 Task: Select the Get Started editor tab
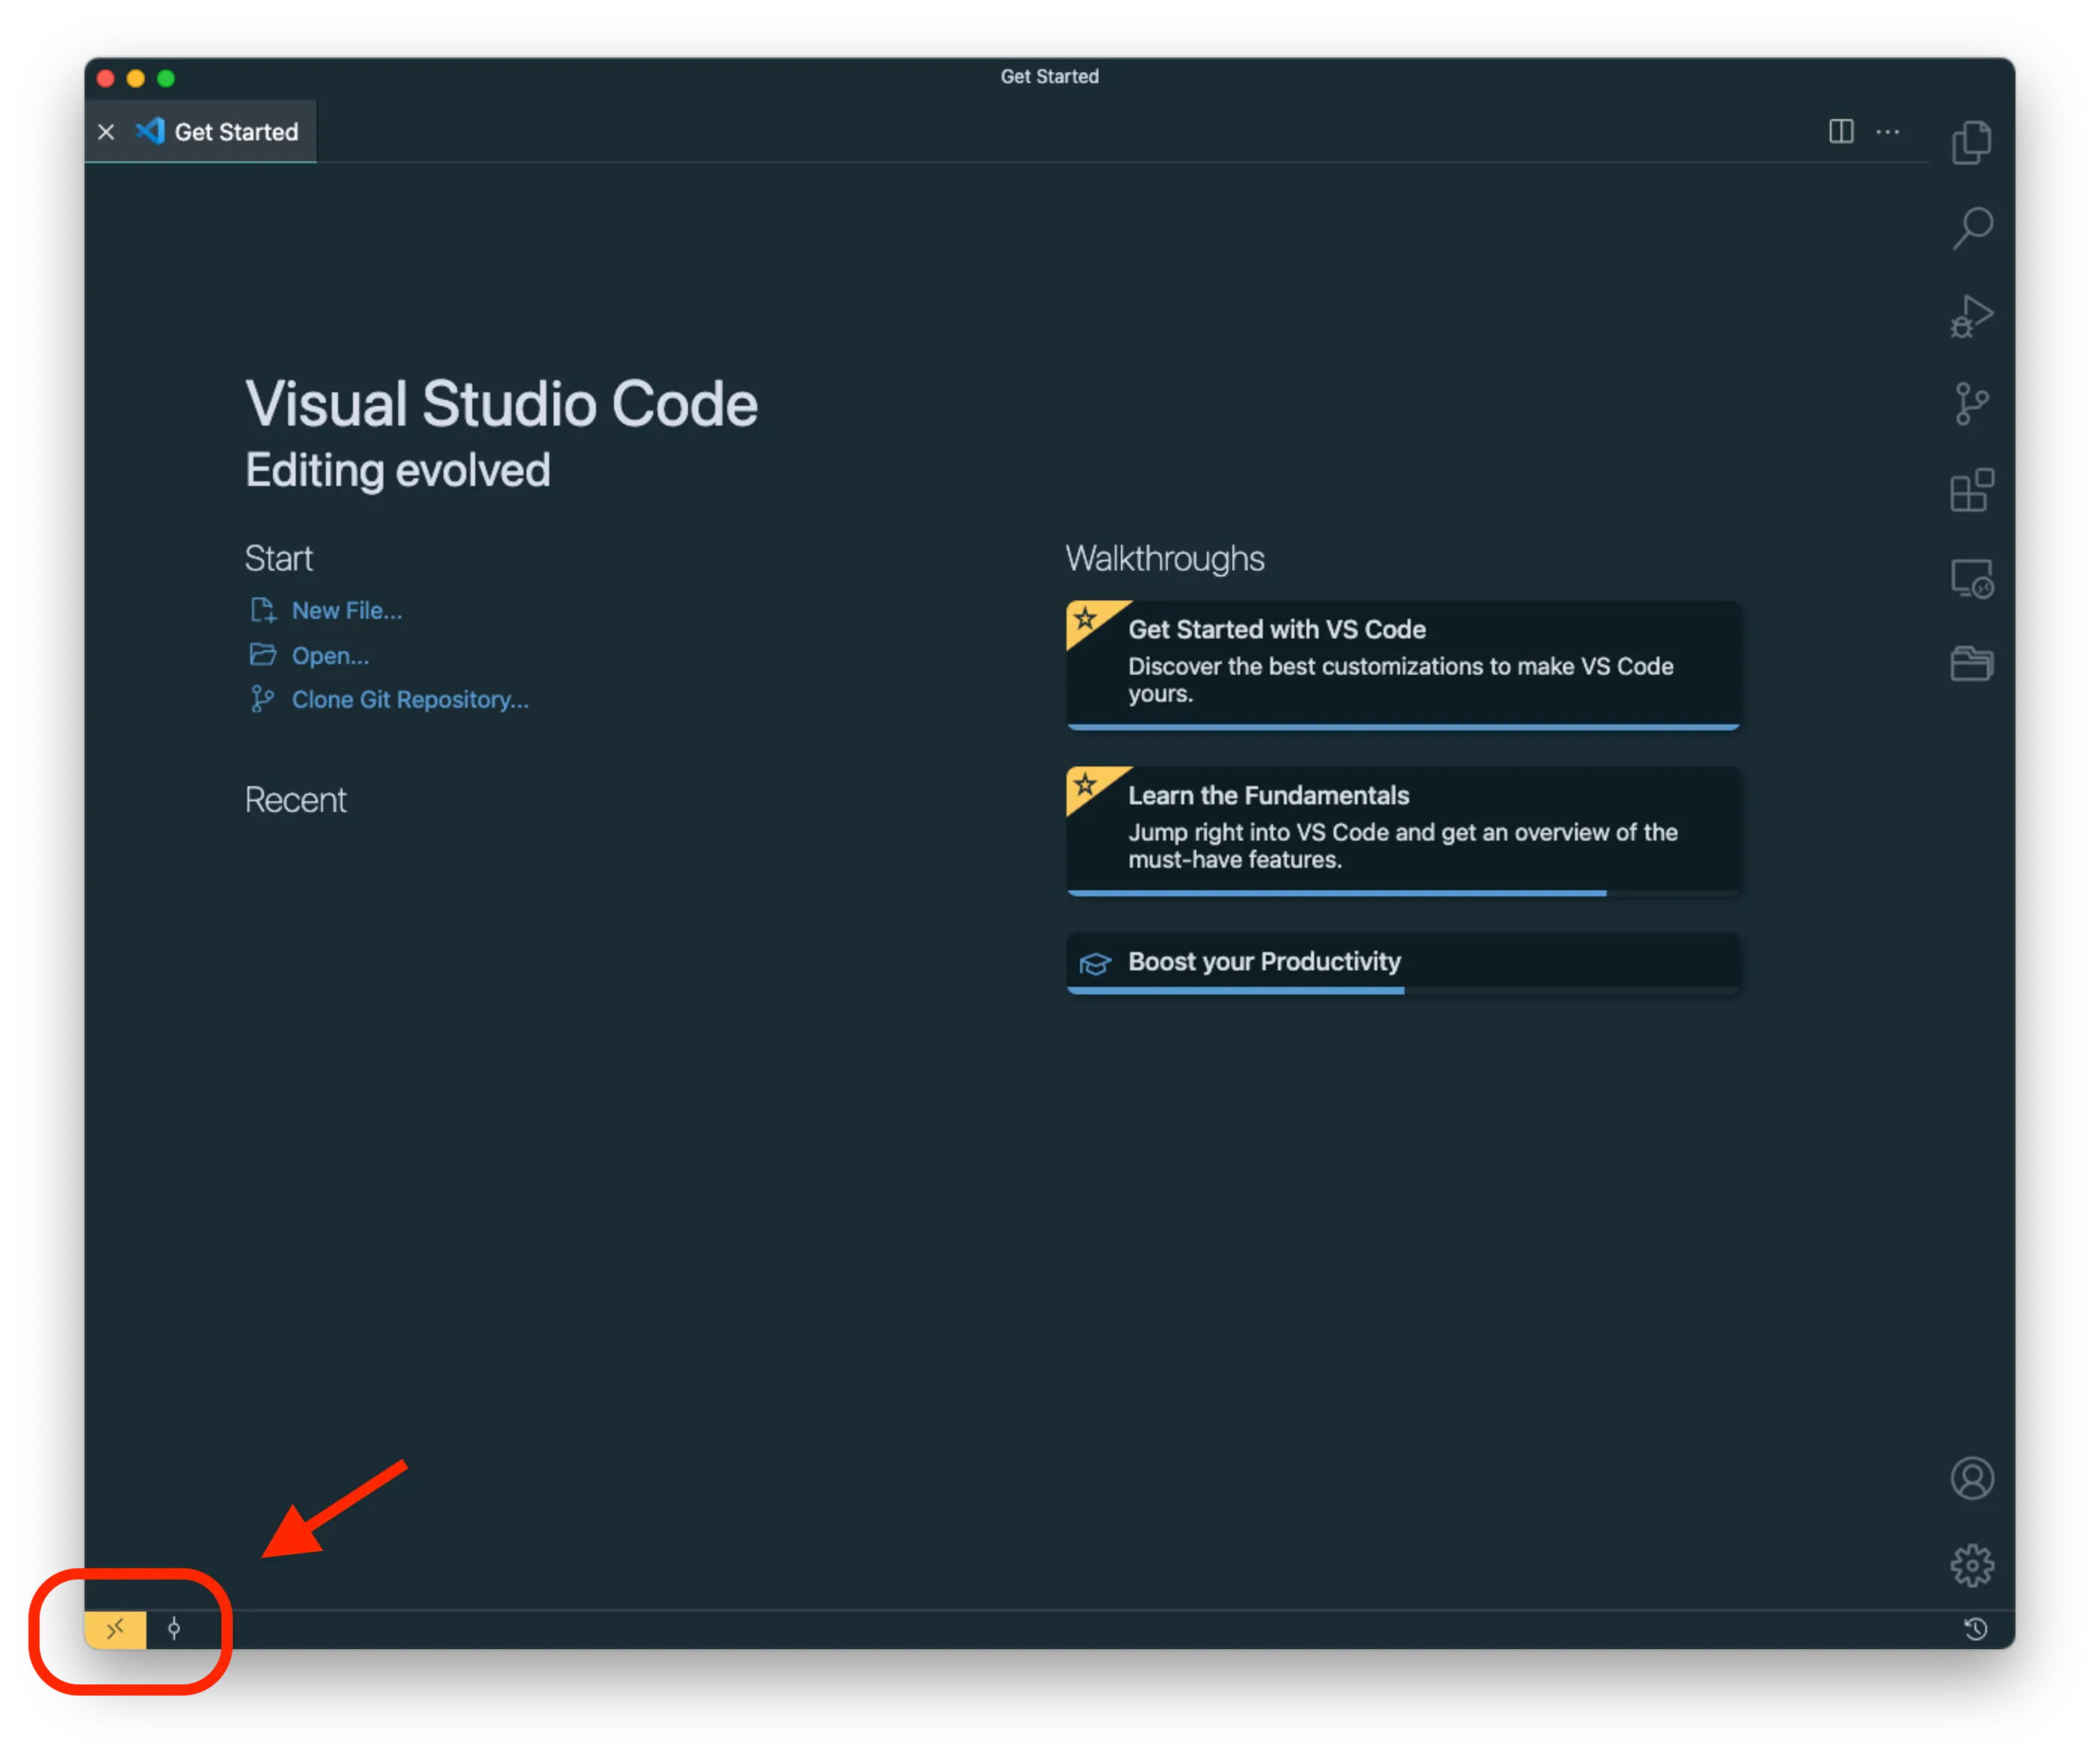coord(201,131)
